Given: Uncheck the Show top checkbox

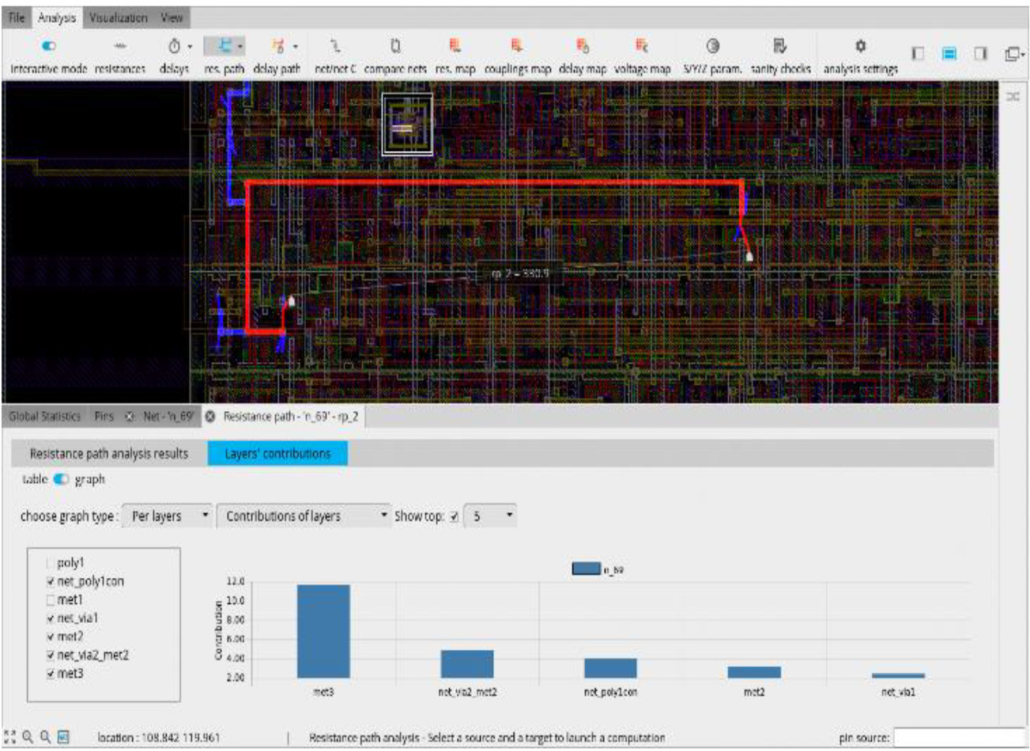Looking at the screenshot, I should pos(454,517).
